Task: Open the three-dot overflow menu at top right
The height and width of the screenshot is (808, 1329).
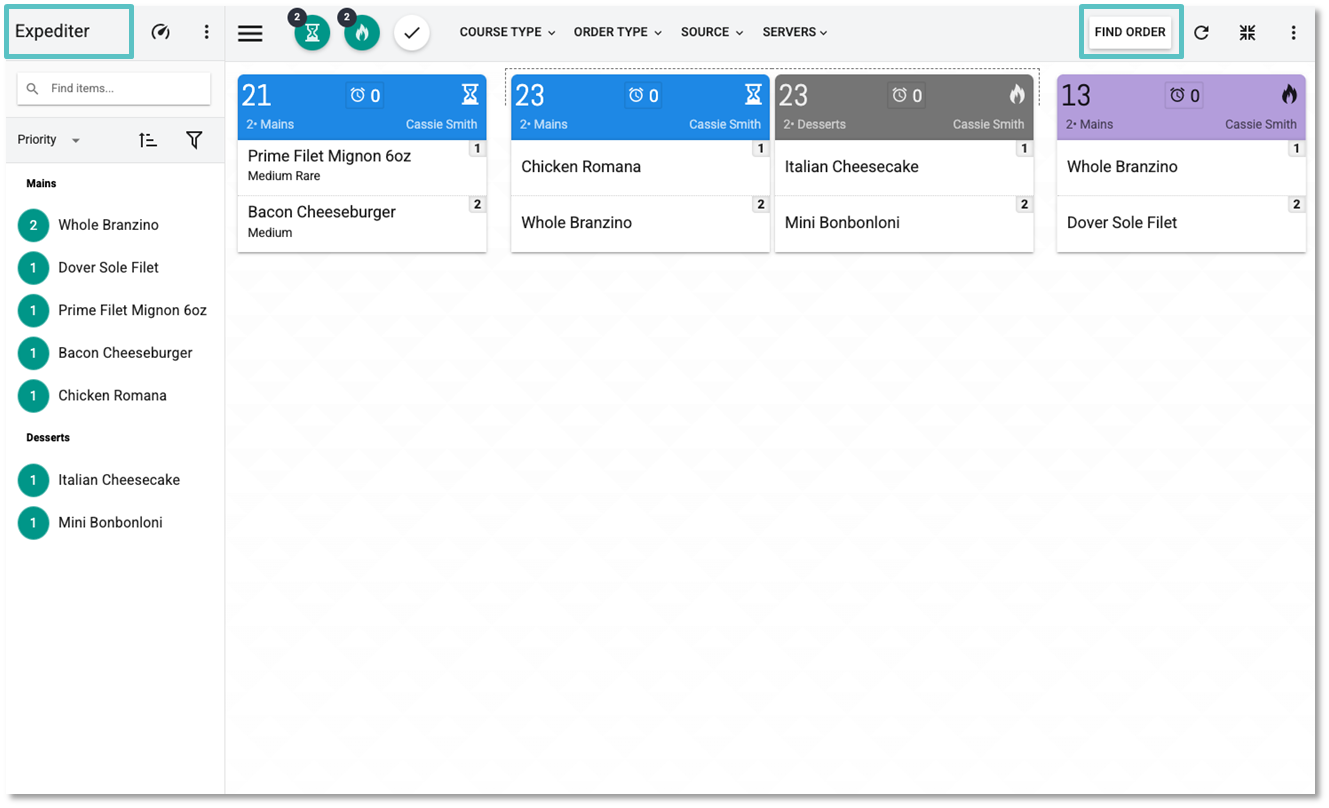Action: (x=1294, y=32)
